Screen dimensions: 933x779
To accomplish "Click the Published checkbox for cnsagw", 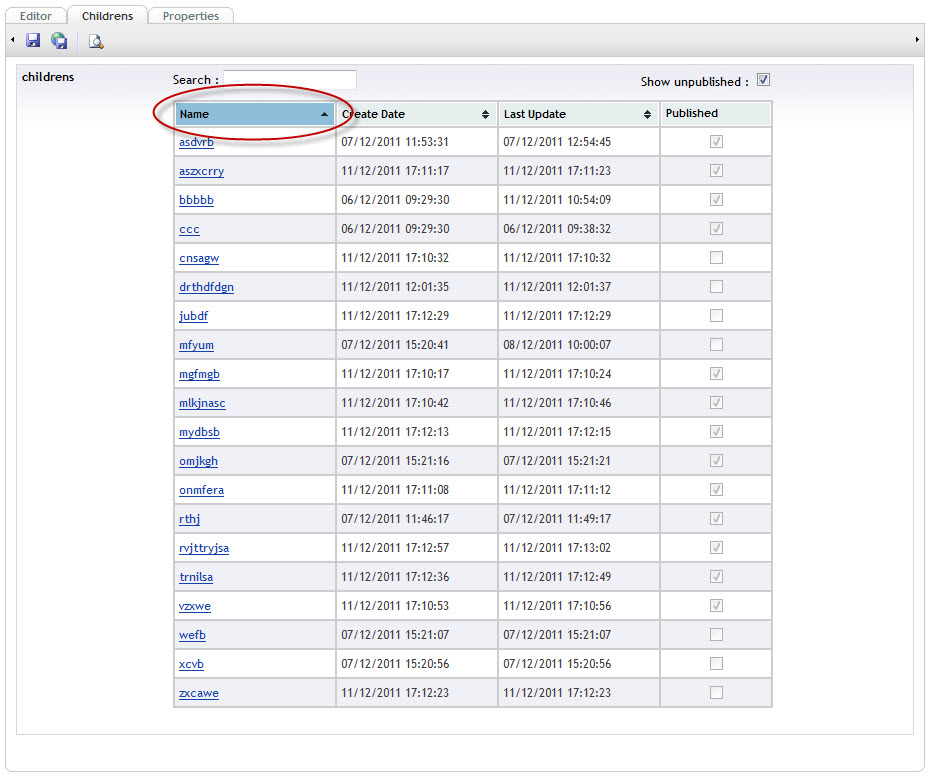I will click(x=716, y=258).
